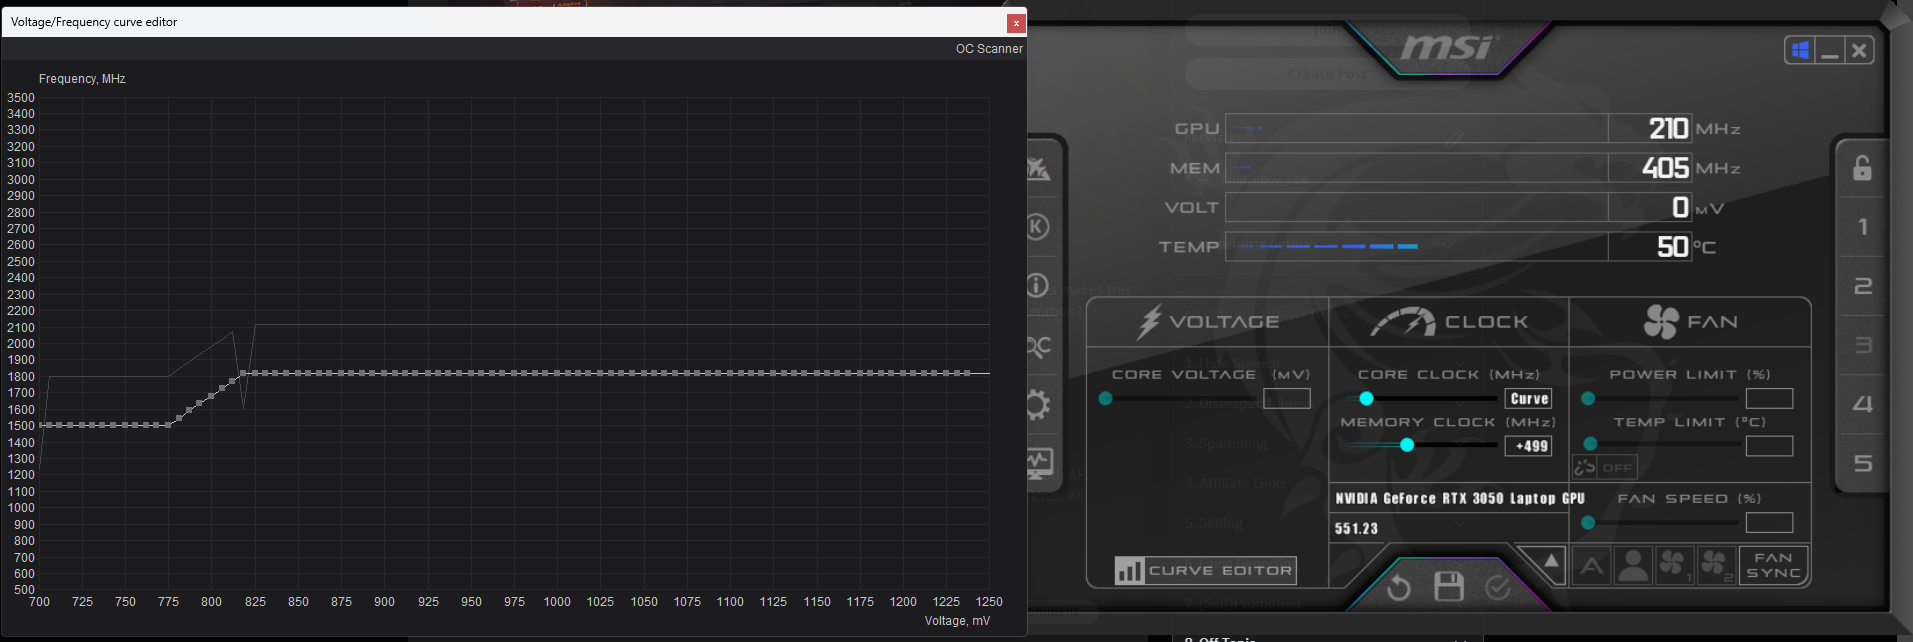
Task: Click the Fan Speed value field
Action: point(1769,522)
